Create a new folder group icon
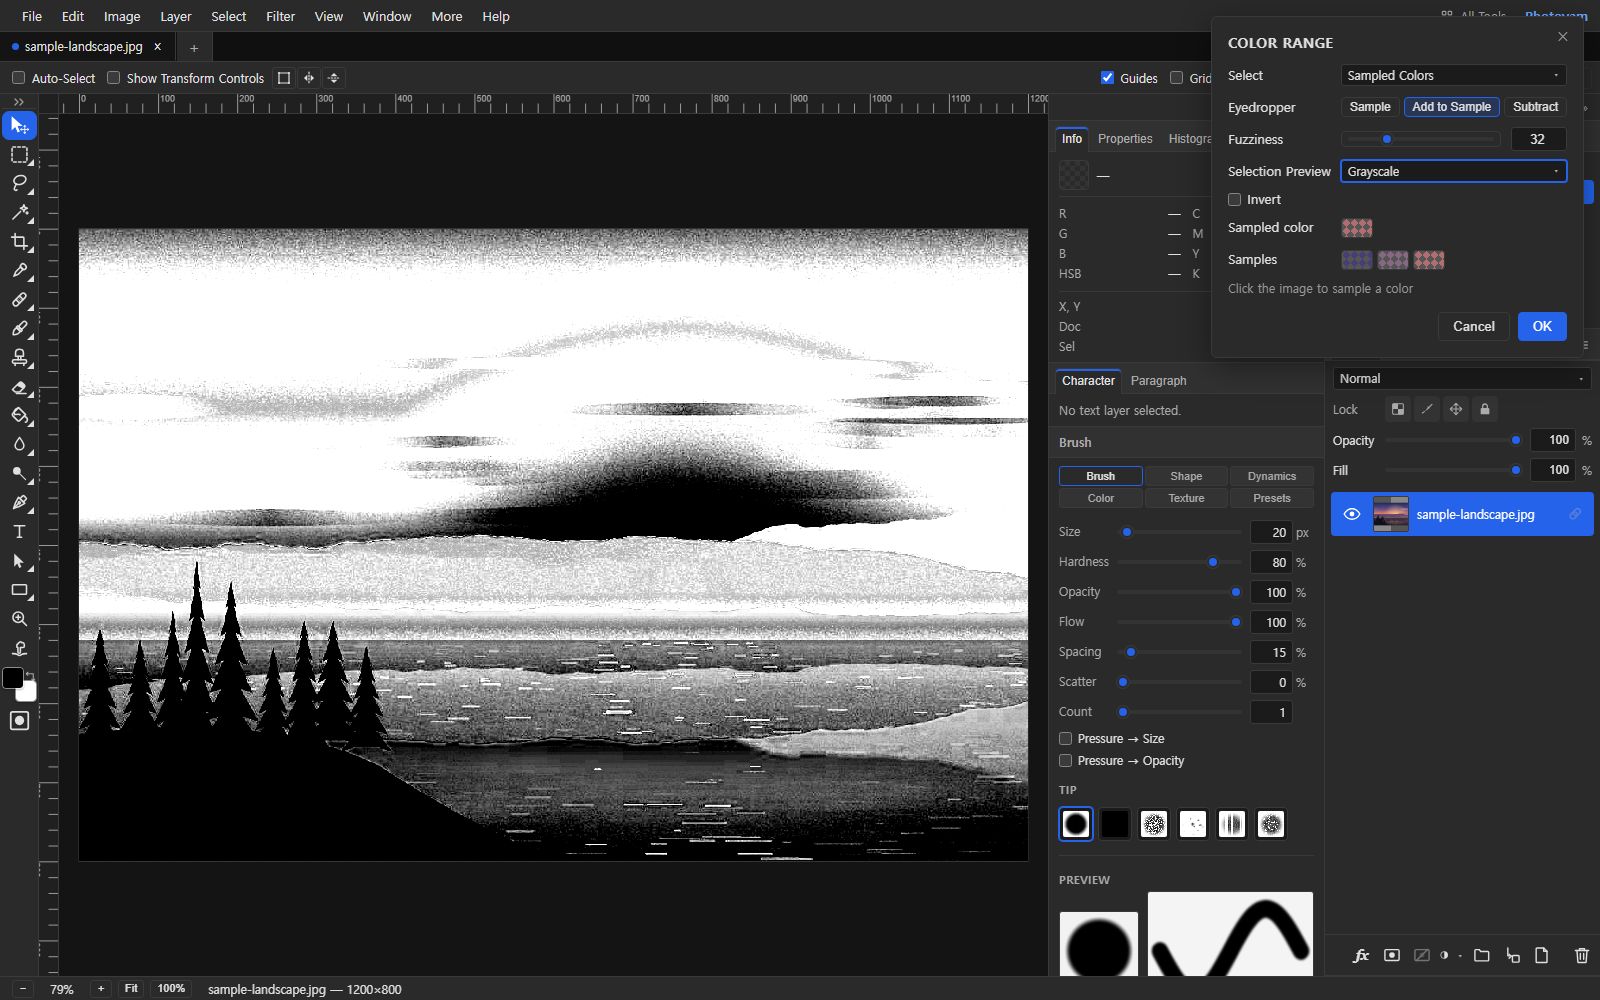Viewport: 1600px width, 1000px height. click(1481, 955)
